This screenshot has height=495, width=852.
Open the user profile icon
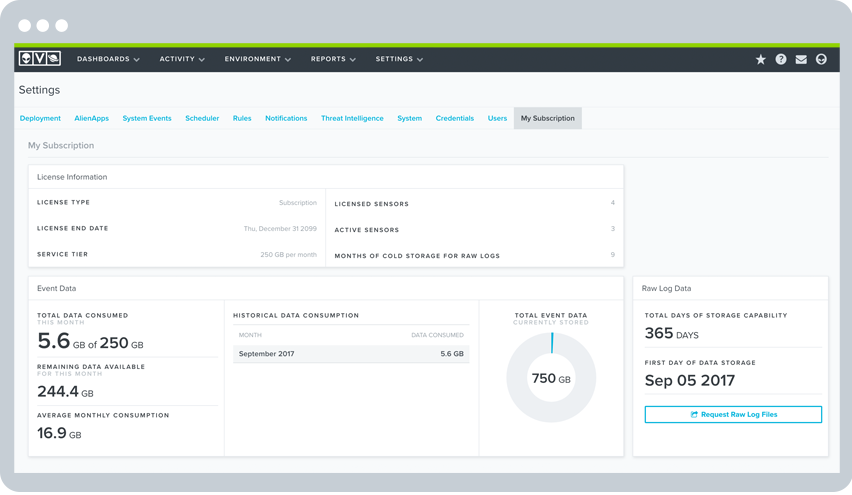821,60
